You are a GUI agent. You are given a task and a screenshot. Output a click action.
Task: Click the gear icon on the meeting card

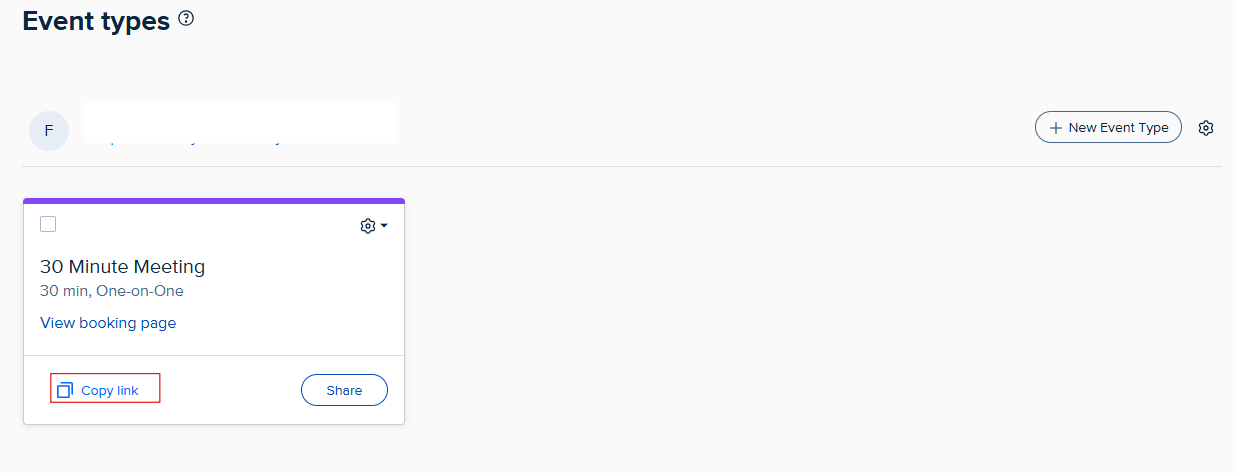pyautogui.click(x=367, y=226)
